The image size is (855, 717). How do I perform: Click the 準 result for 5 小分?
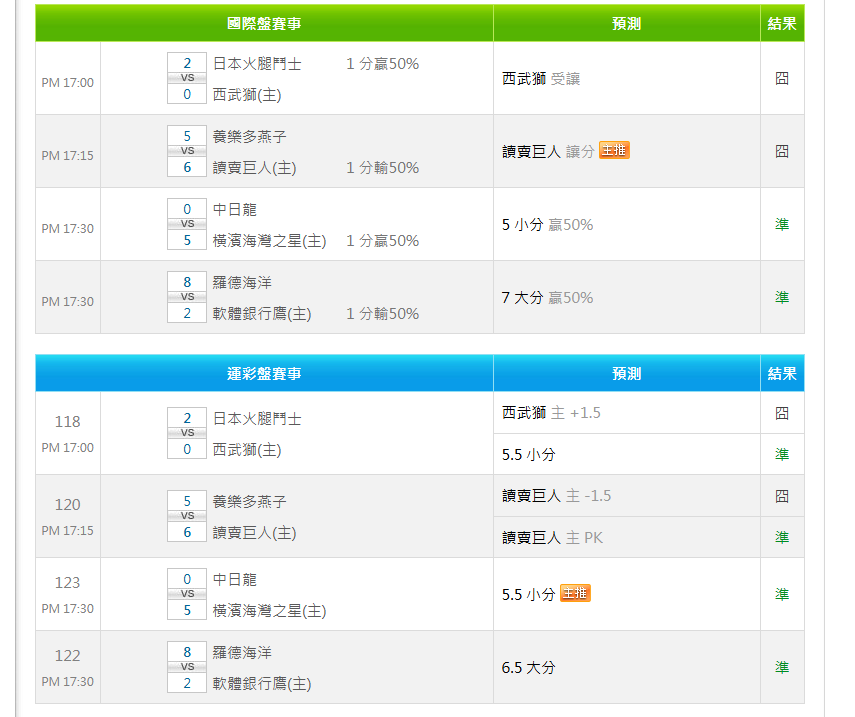click(x=782, y=224)
